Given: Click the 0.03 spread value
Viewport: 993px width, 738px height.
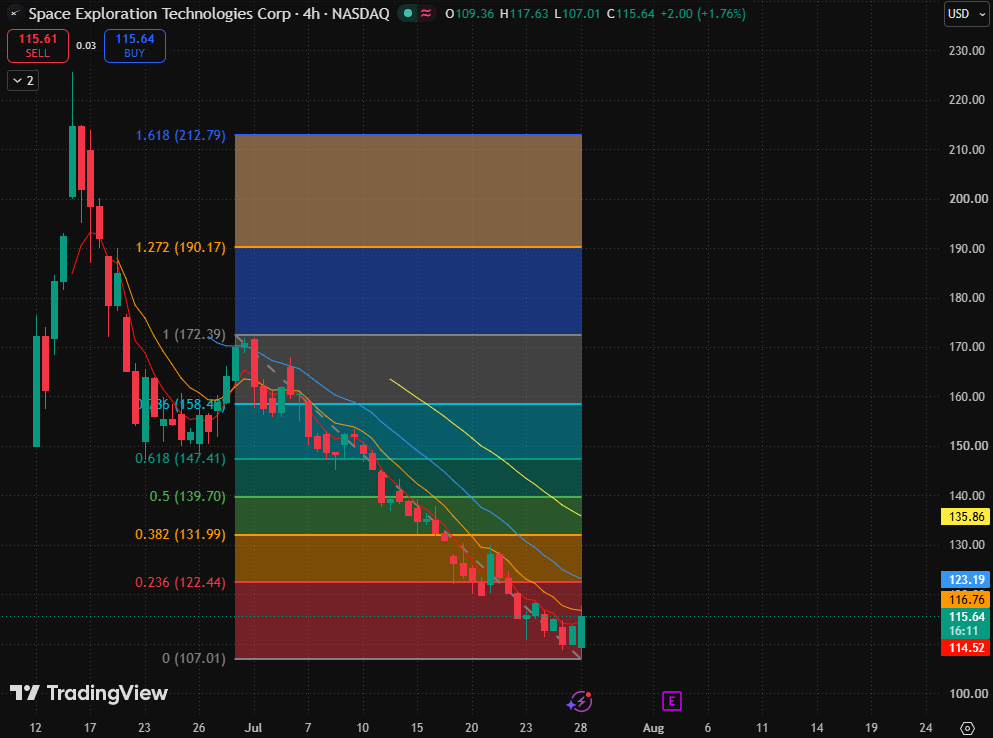Looking at the screenshot, I should 86,46.
